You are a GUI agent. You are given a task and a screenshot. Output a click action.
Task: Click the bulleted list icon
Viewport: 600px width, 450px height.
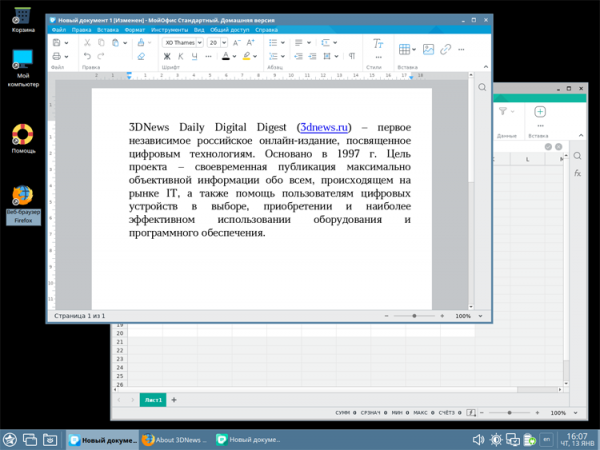click(273, 42)
